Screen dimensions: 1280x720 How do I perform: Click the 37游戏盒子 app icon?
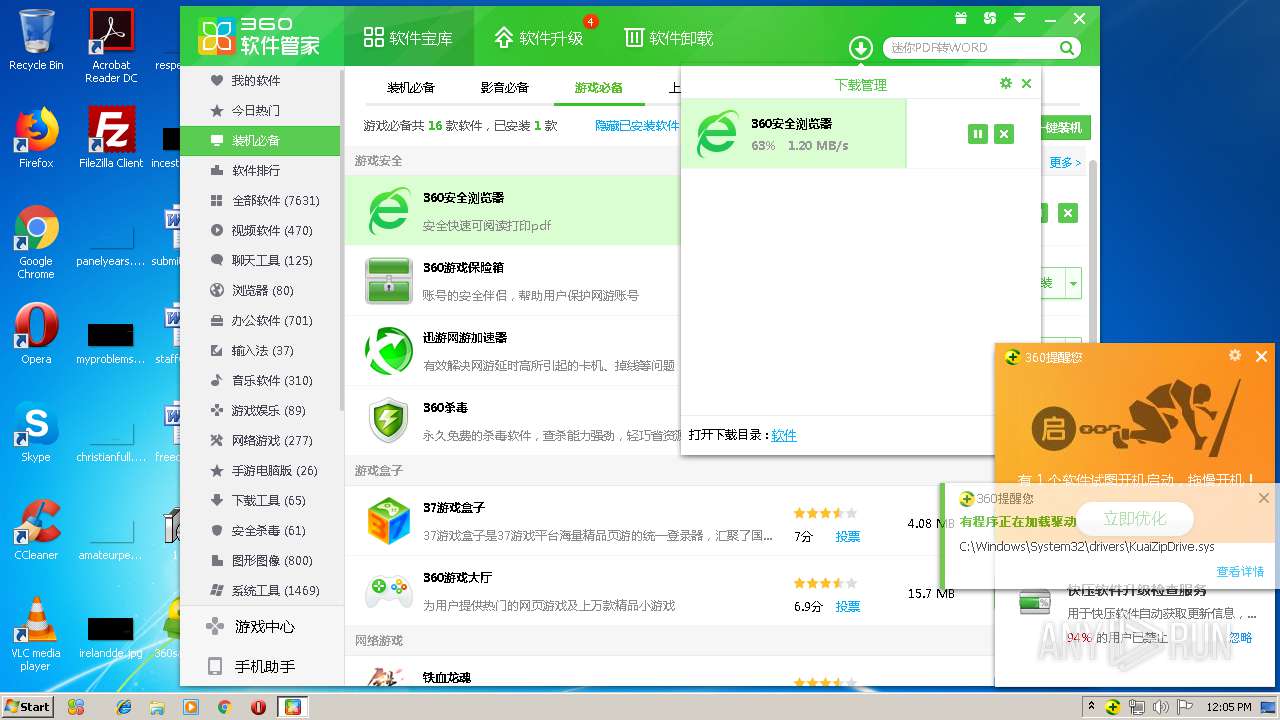click(389, 521)
